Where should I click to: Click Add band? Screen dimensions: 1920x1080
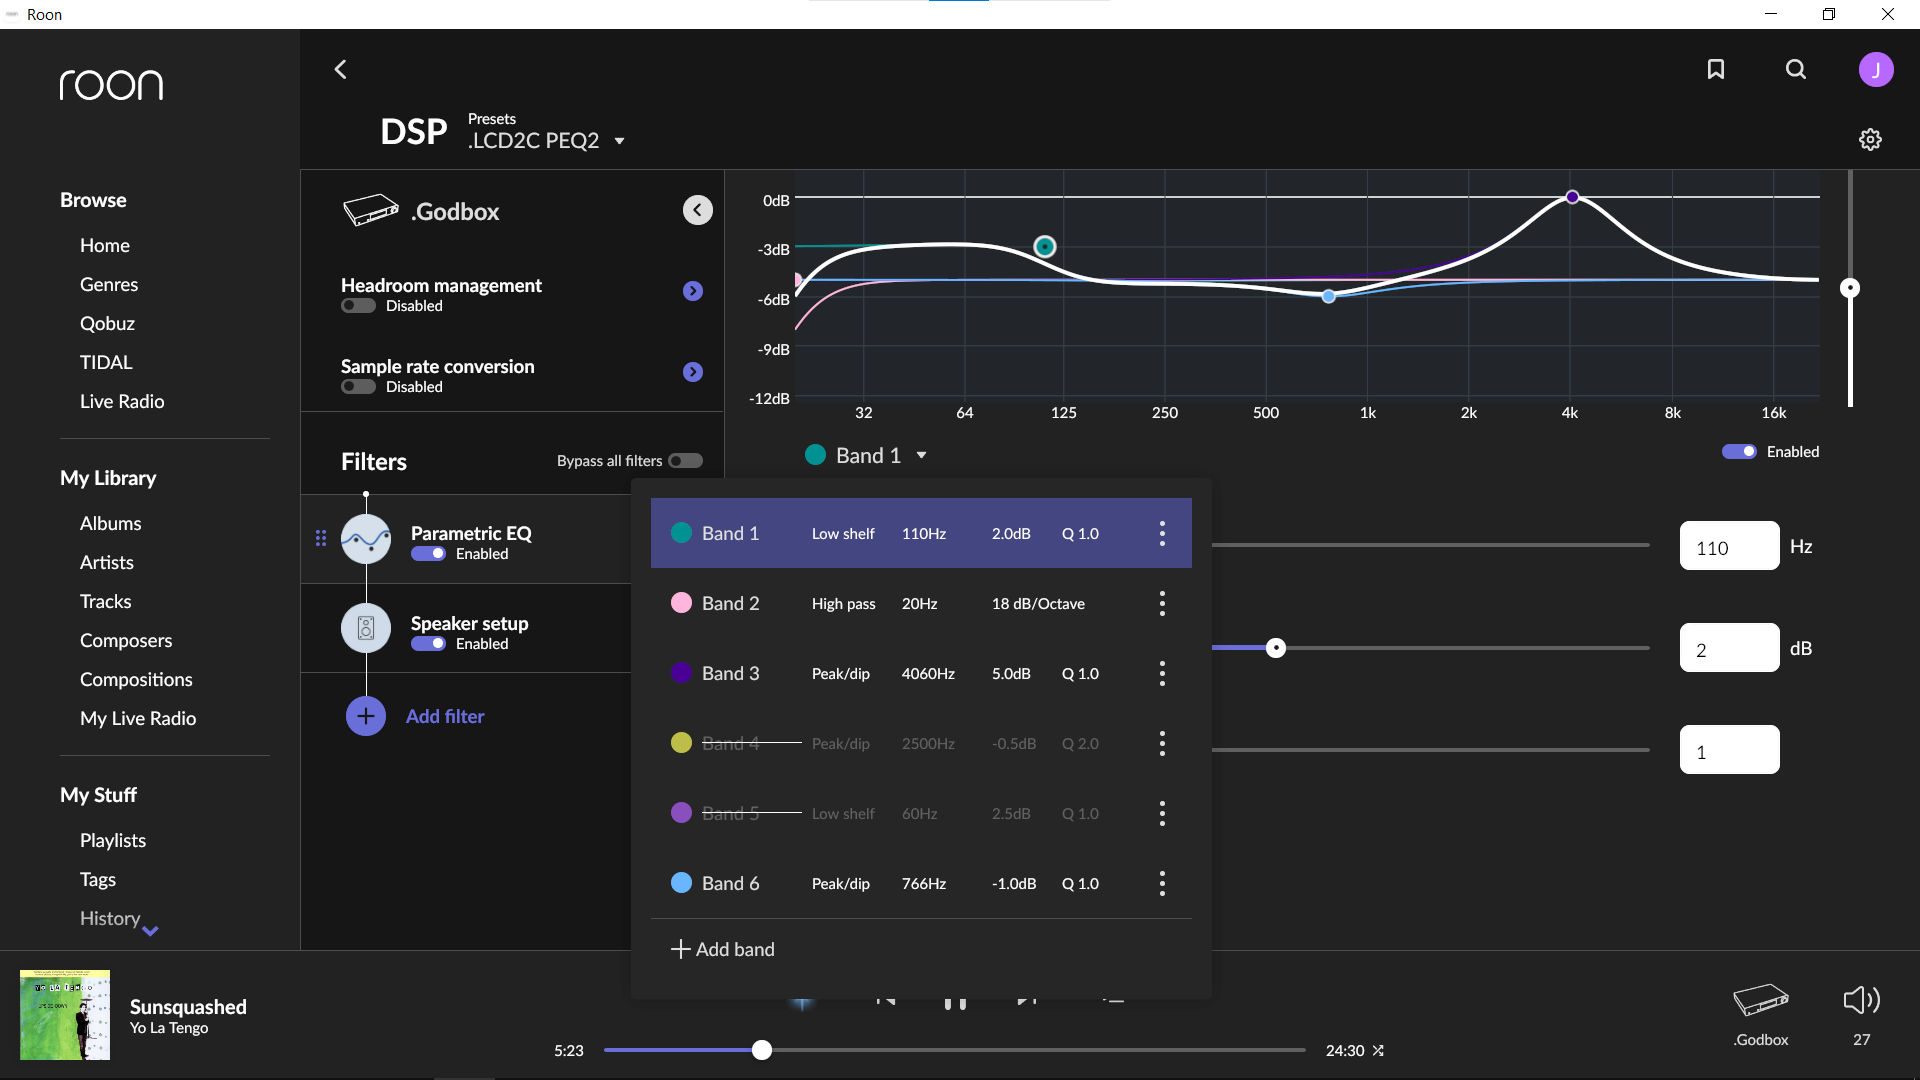pyautogui.click(x=722, y=949)
